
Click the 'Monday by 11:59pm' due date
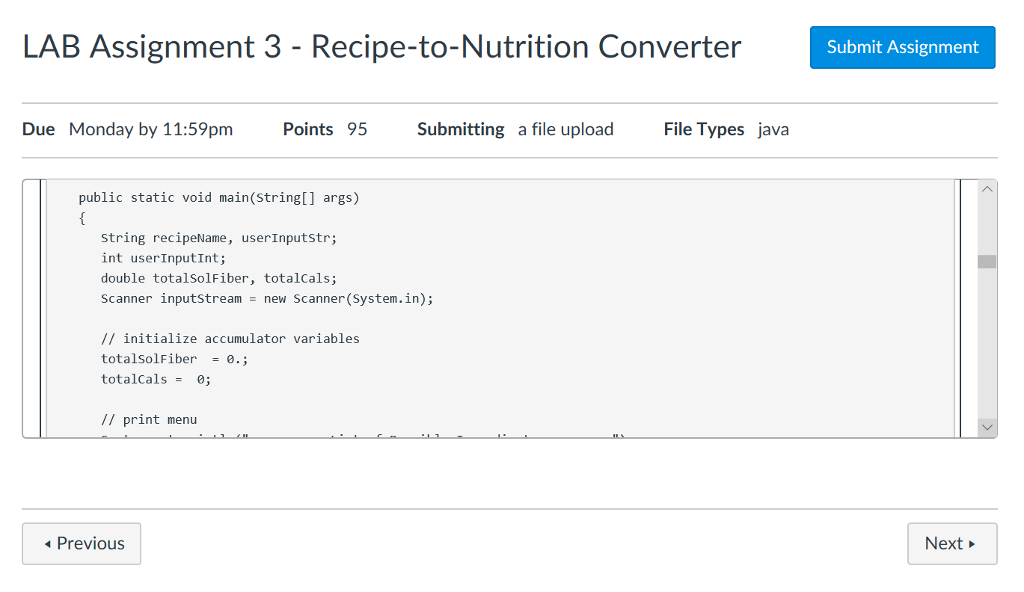(151, 128)
